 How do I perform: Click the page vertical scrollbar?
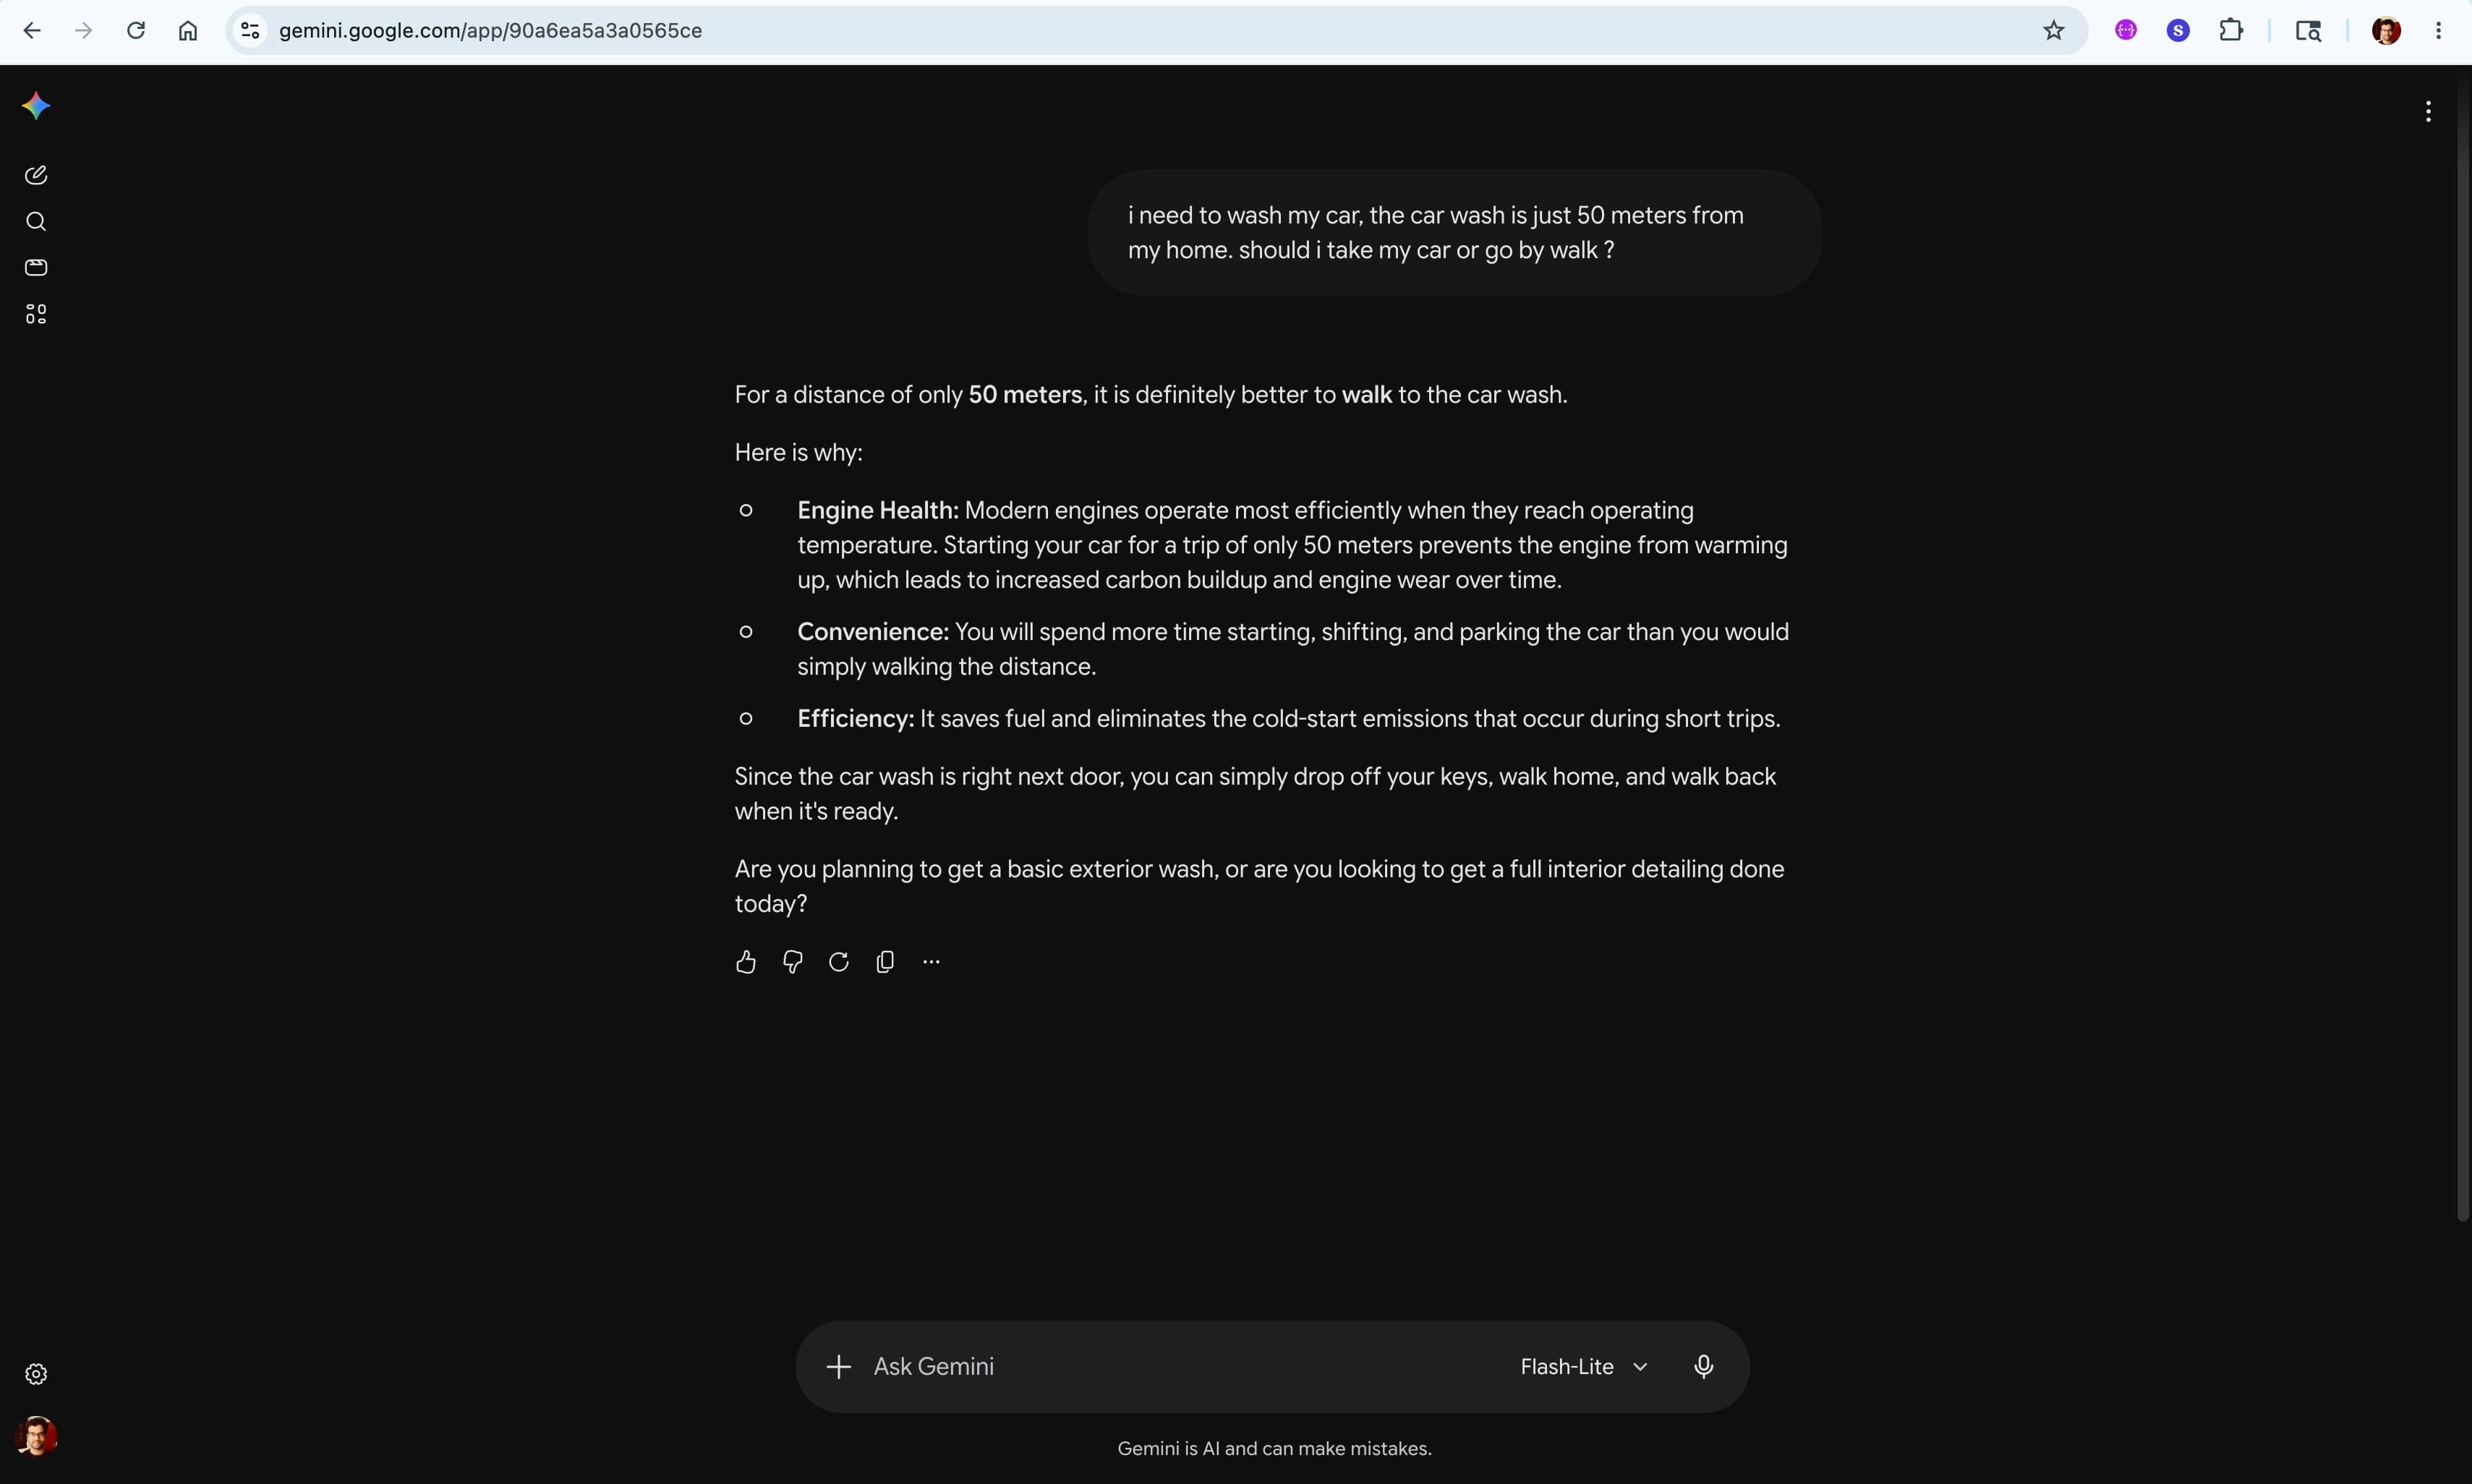pyautogui.click(x=2463, y=640)
